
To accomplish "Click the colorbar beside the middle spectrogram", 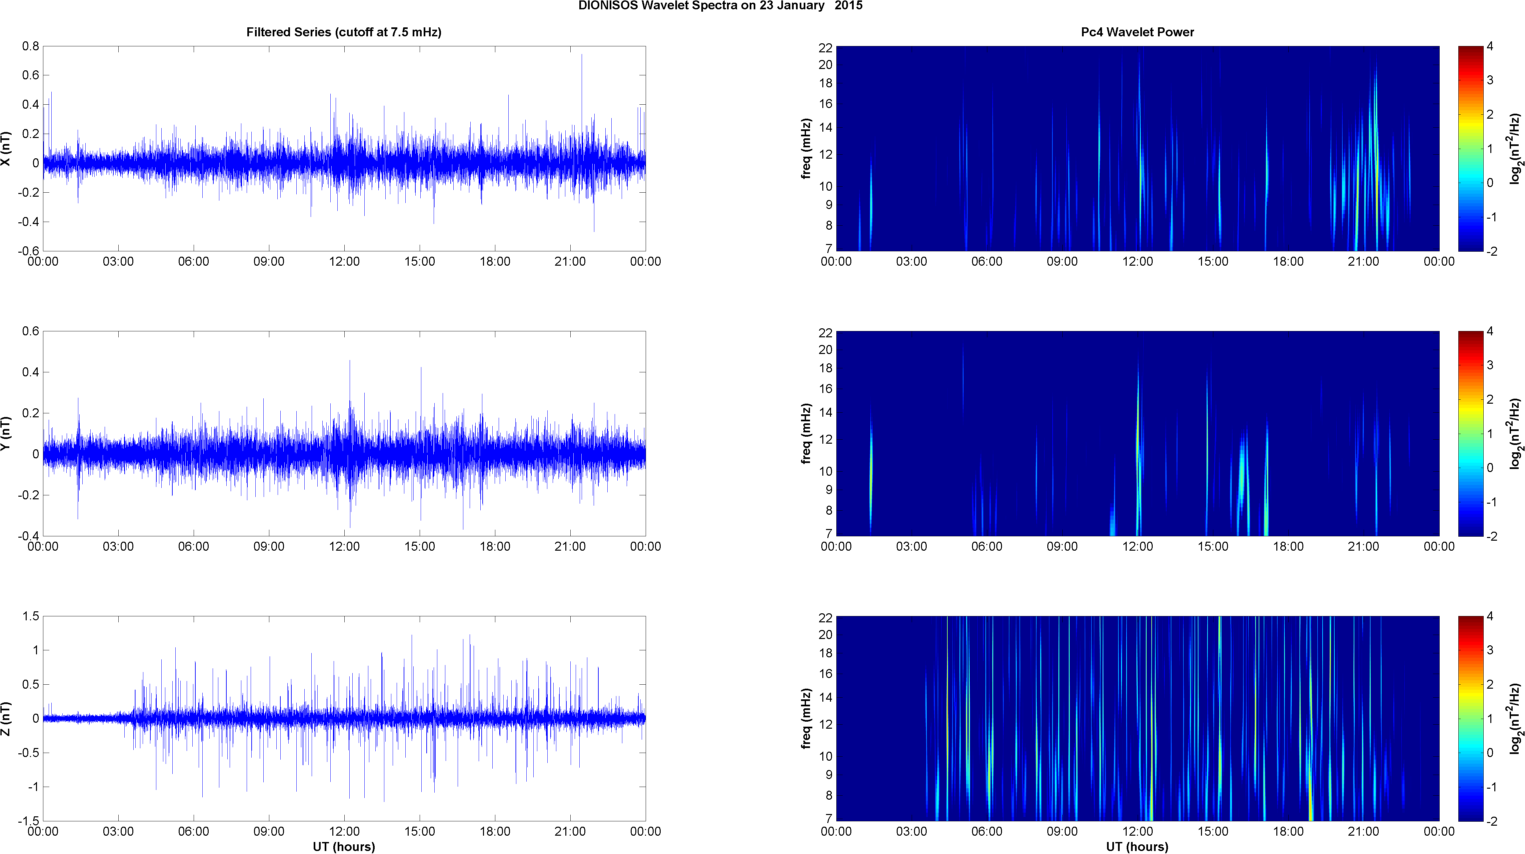I will tap(1471, 433).
